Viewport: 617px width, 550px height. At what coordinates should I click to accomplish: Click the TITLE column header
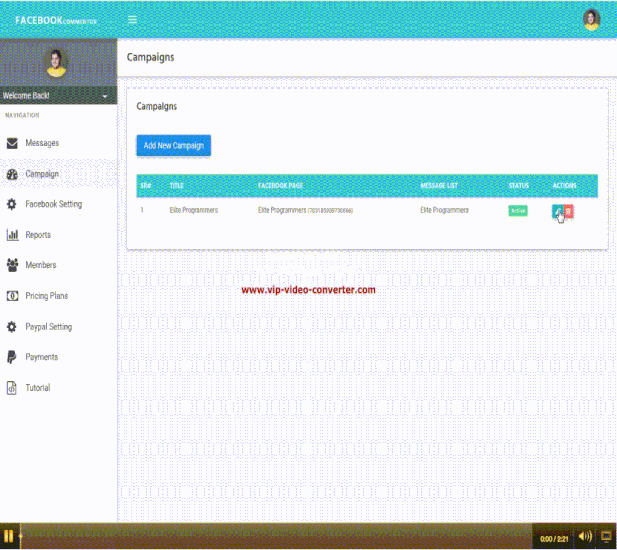coord(177,186)
